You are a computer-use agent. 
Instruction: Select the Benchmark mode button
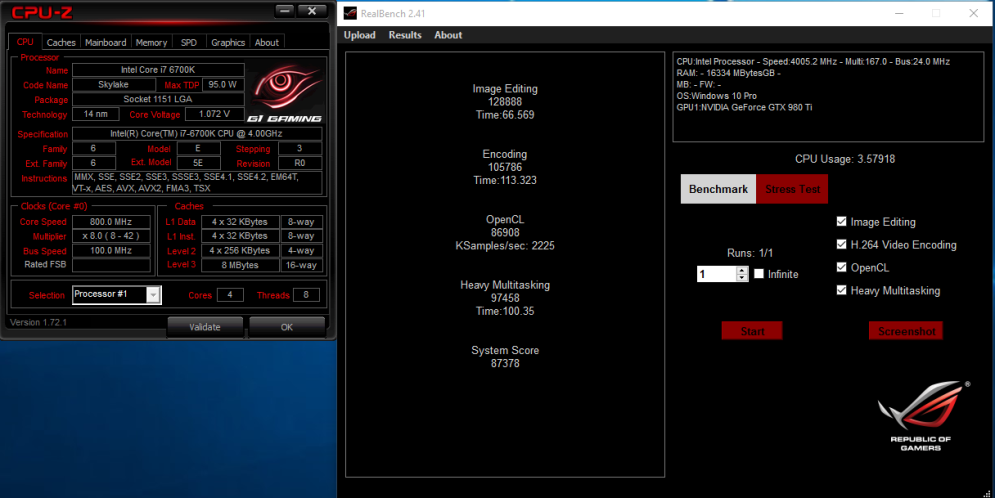point(718,189)
